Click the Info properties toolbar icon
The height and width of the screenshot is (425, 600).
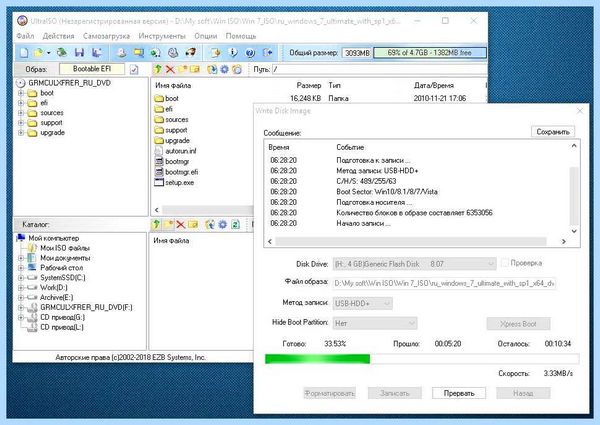pos(233,52)
